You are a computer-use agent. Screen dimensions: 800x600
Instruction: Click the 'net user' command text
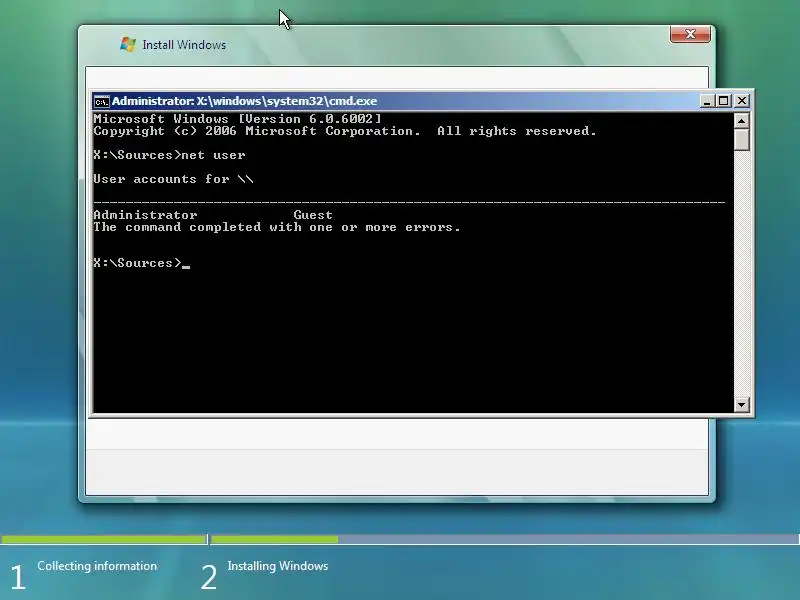(x=213, y=155)
